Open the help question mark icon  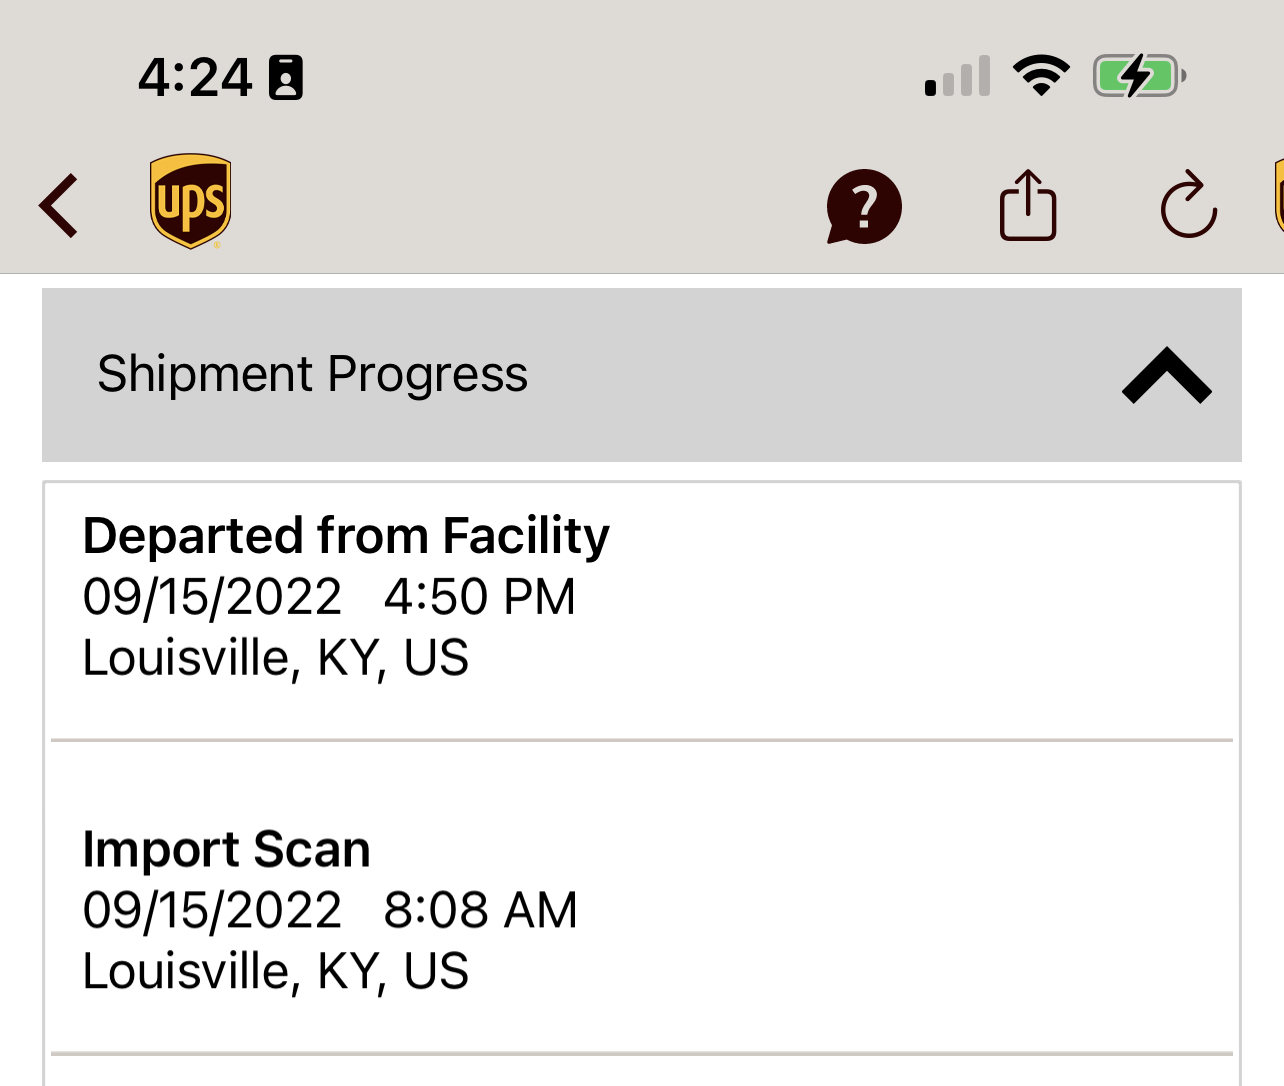pyautogui.click(x=864, y=207)
